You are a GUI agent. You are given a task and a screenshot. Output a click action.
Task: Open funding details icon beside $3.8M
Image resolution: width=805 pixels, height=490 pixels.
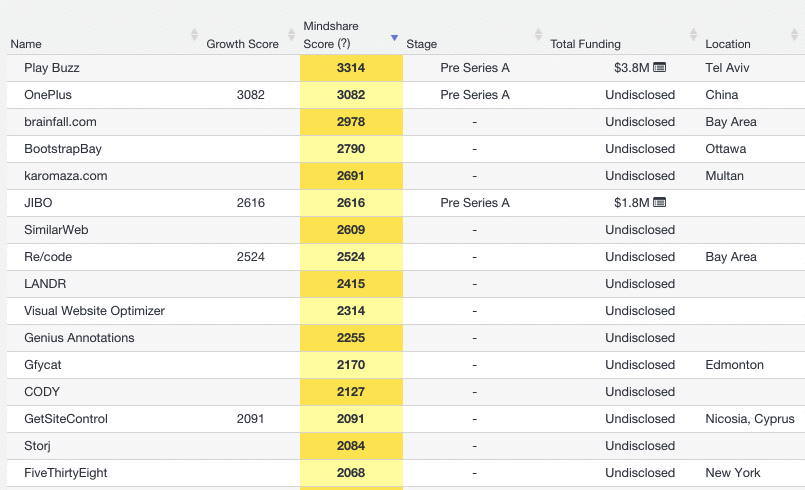point(660,67)
